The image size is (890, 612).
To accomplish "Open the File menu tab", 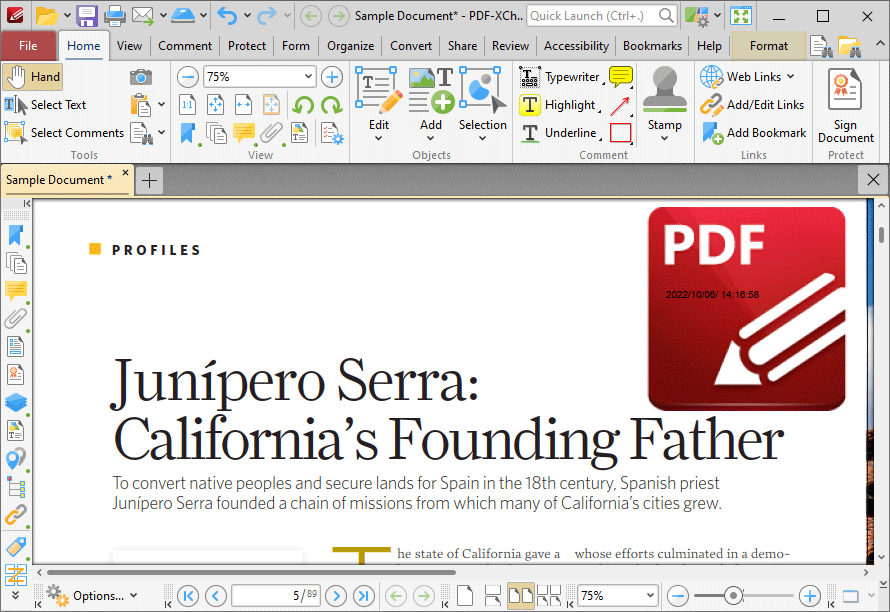I will click(x=28, y=46).
